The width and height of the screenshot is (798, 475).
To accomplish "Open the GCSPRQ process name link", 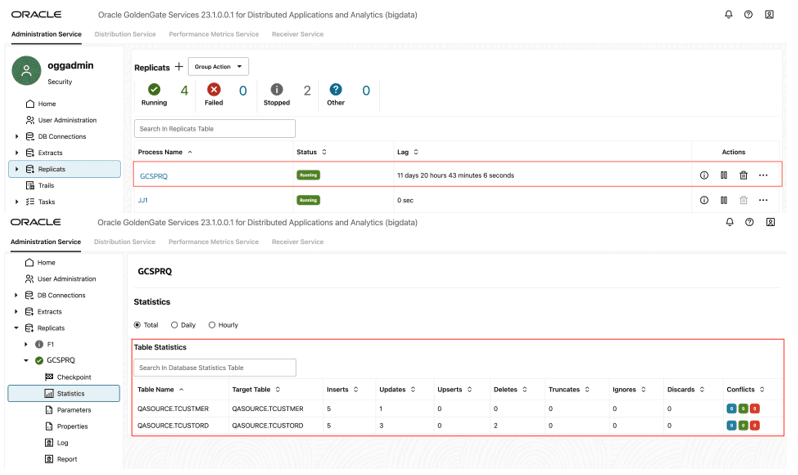I will pos(154,176).
